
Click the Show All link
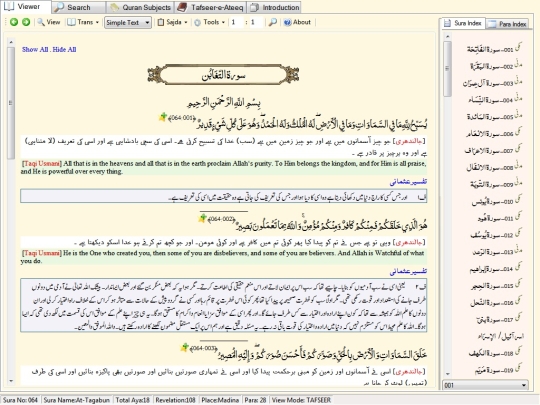35,49
